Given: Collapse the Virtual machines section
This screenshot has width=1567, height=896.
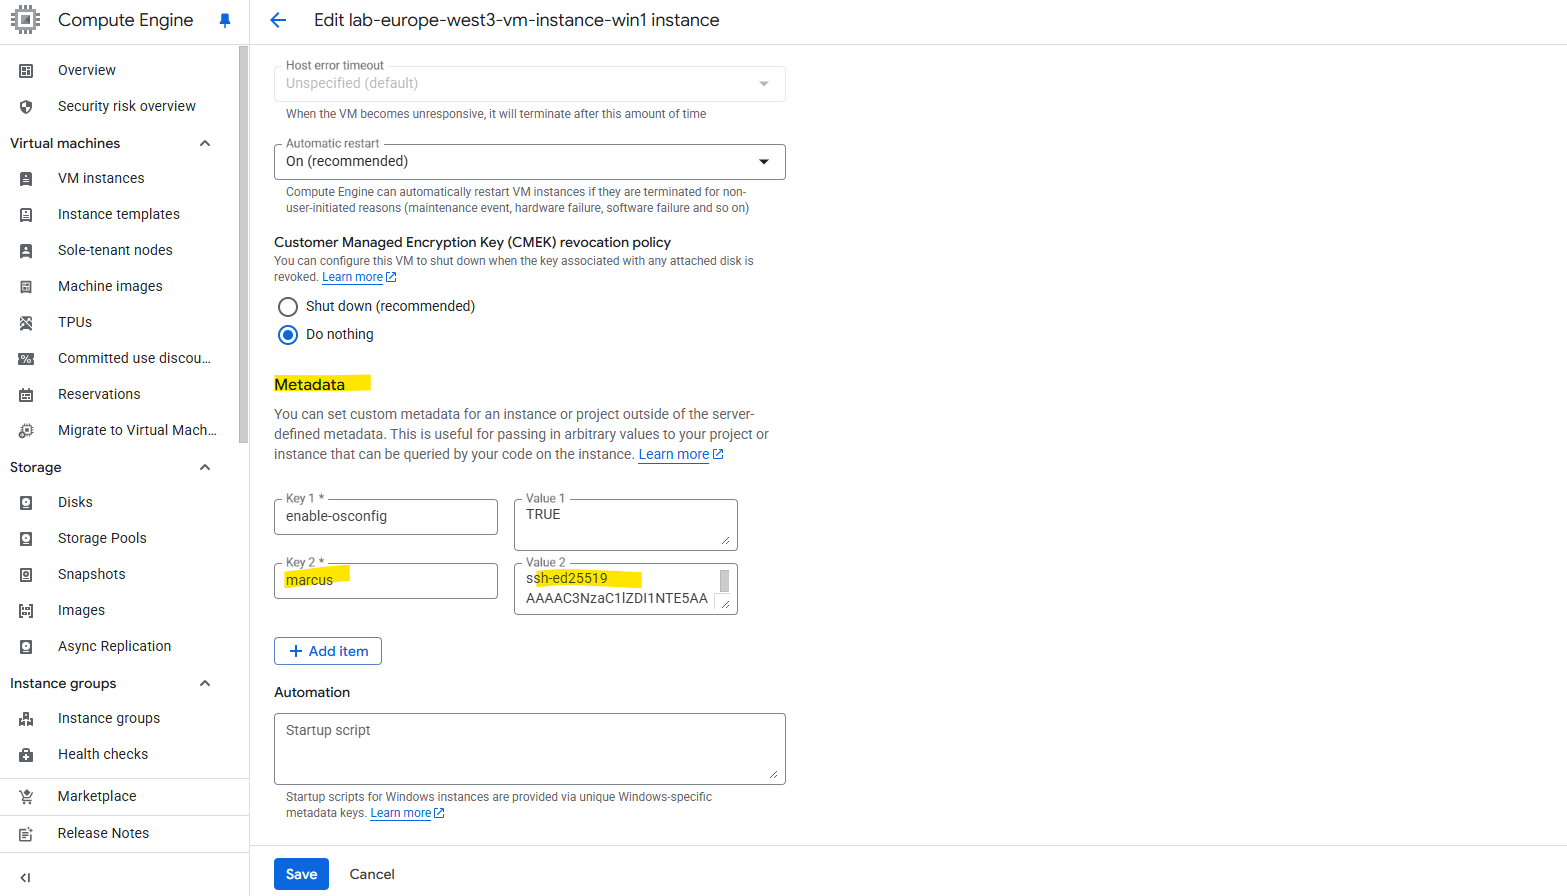Looking at the screenshot, I should [x=205, y=143].
